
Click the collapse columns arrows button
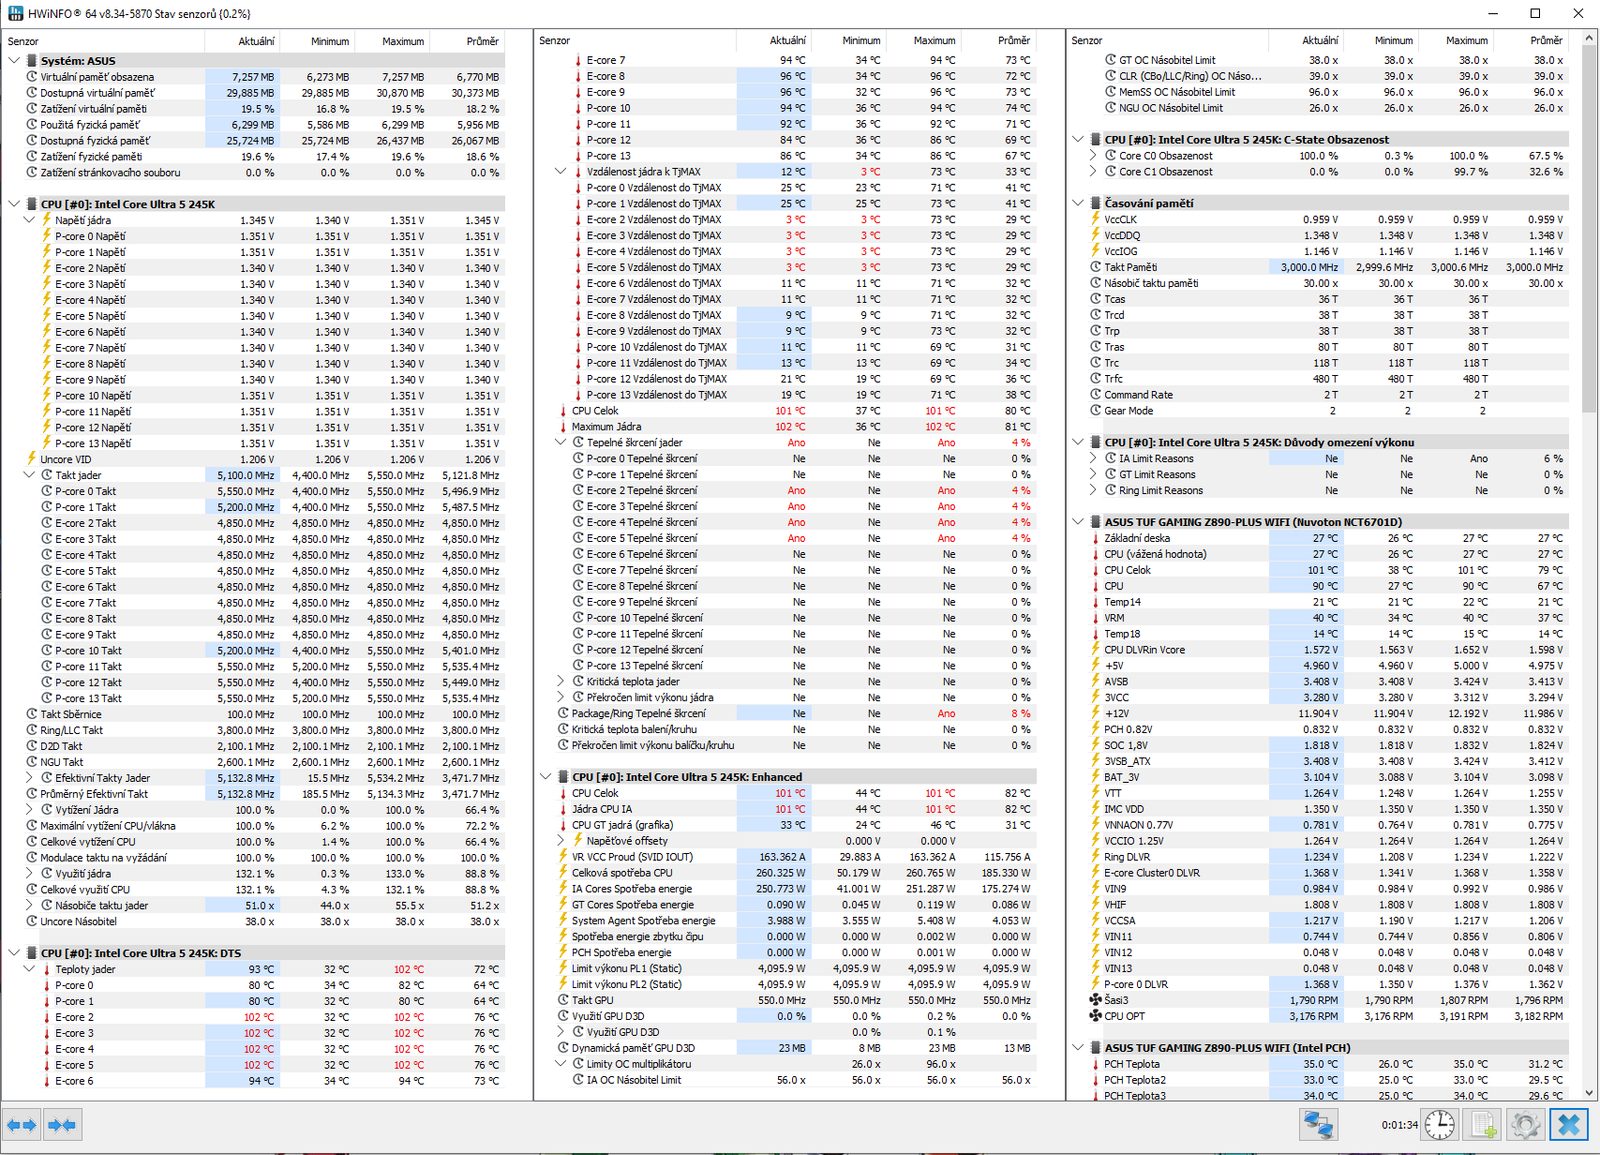coord(62,1125)
